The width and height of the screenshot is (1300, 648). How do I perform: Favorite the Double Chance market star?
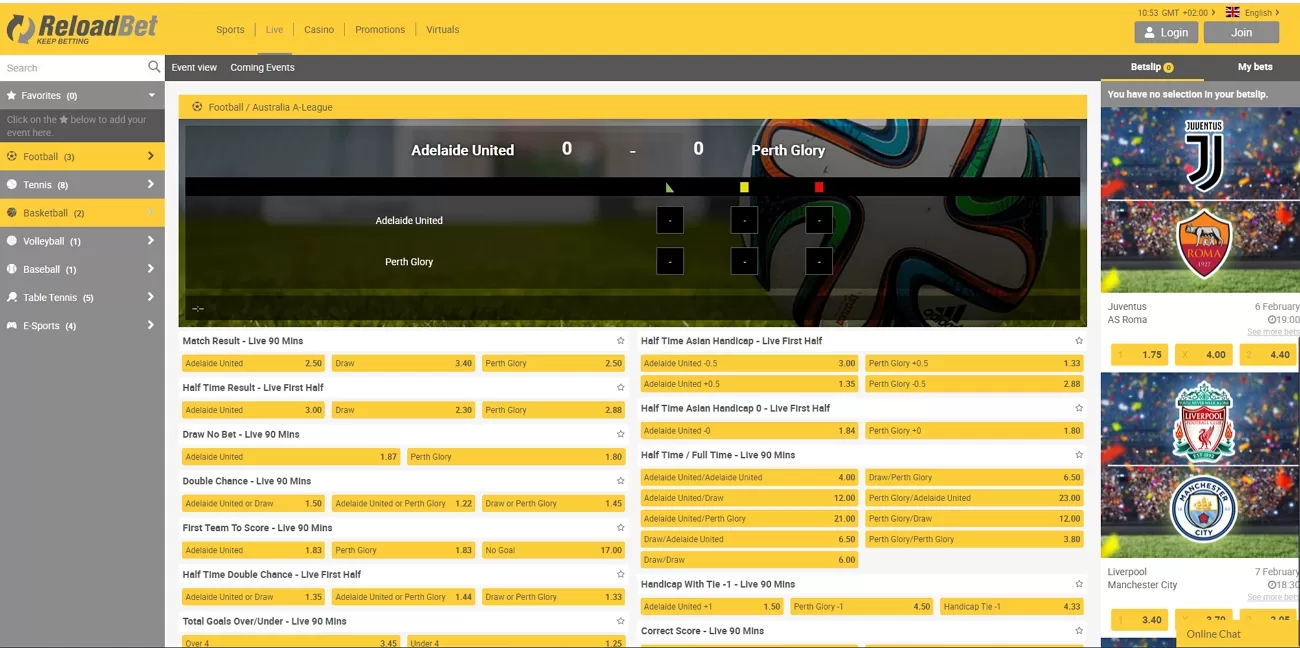coord(621,481)
